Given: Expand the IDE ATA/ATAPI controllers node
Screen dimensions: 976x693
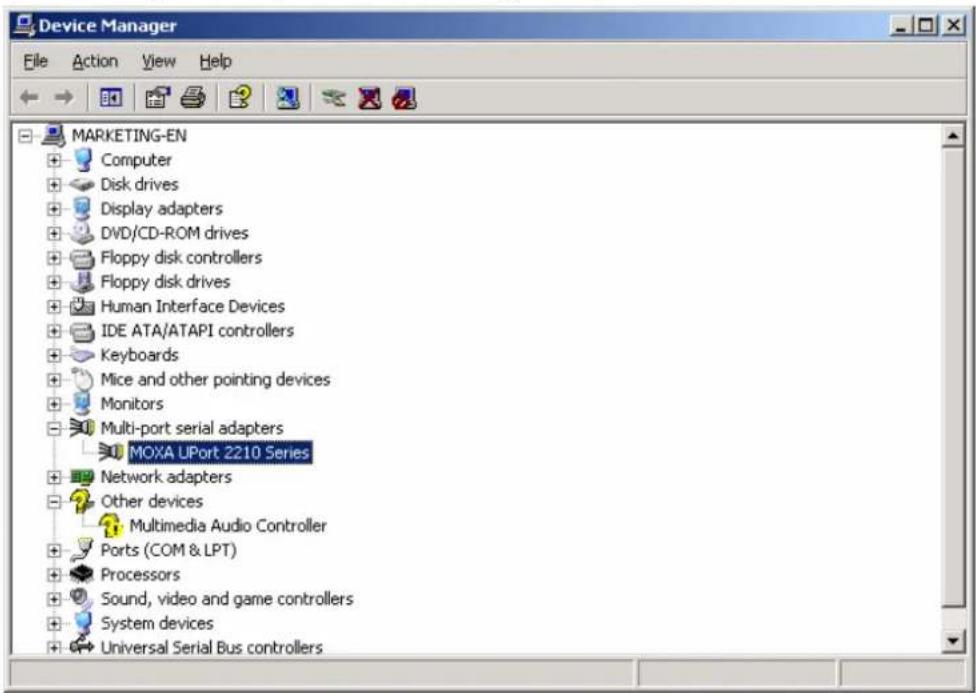Looking at the screenshot, I should (54, 331).
